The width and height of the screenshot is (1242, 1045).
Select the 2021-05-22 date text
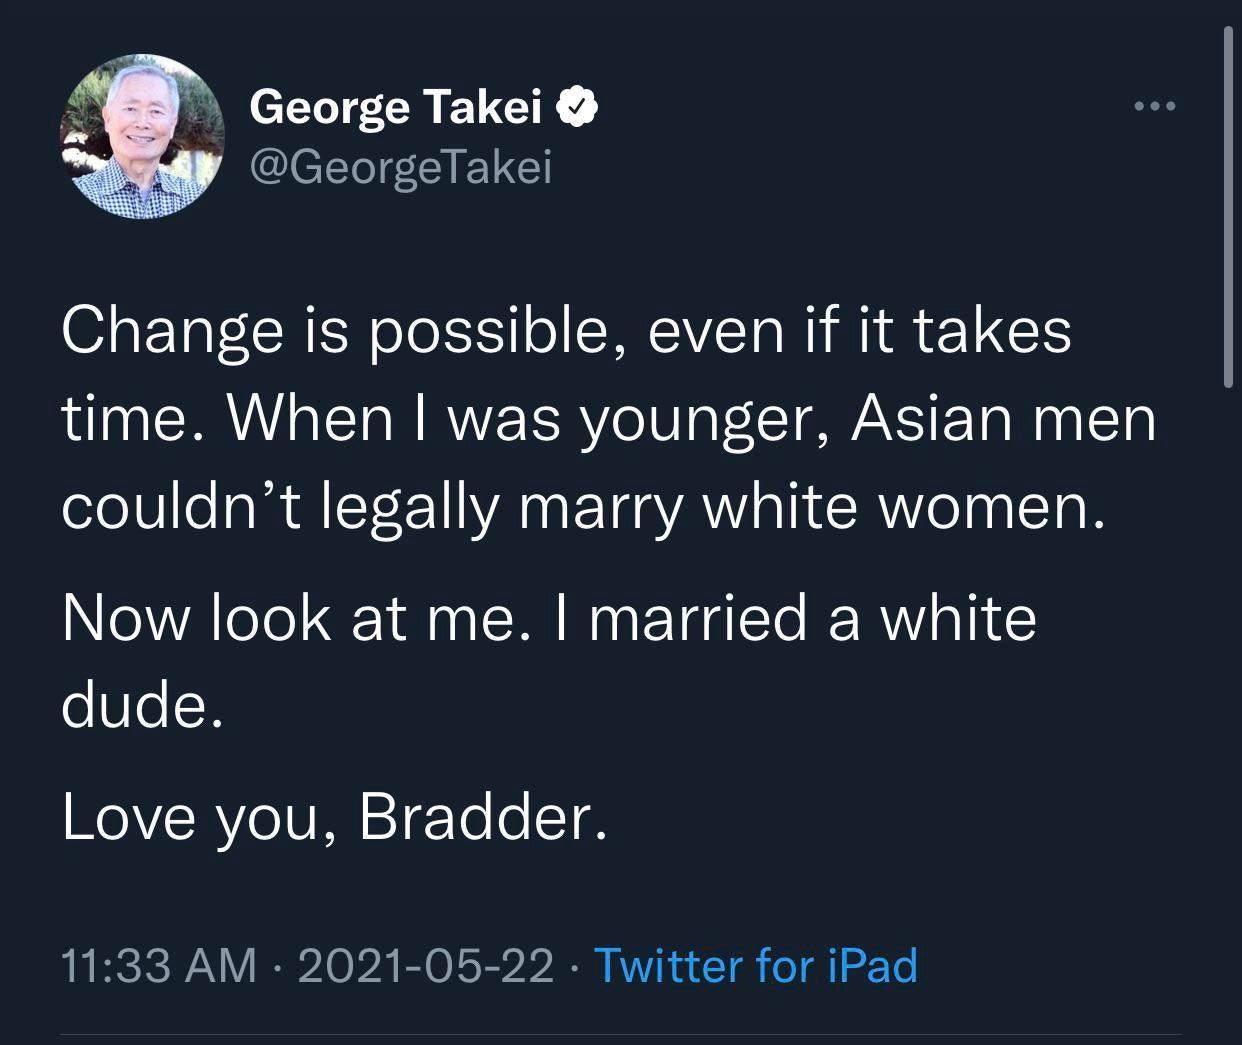tap(425, 966)
